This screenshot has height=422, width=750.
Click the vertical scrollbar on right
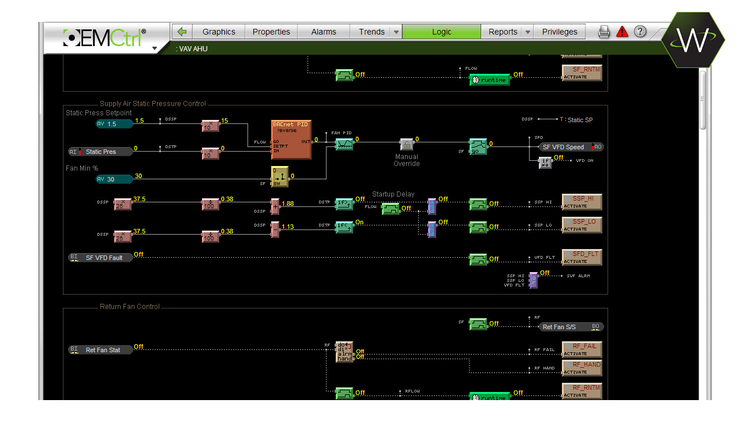point(703,100)
